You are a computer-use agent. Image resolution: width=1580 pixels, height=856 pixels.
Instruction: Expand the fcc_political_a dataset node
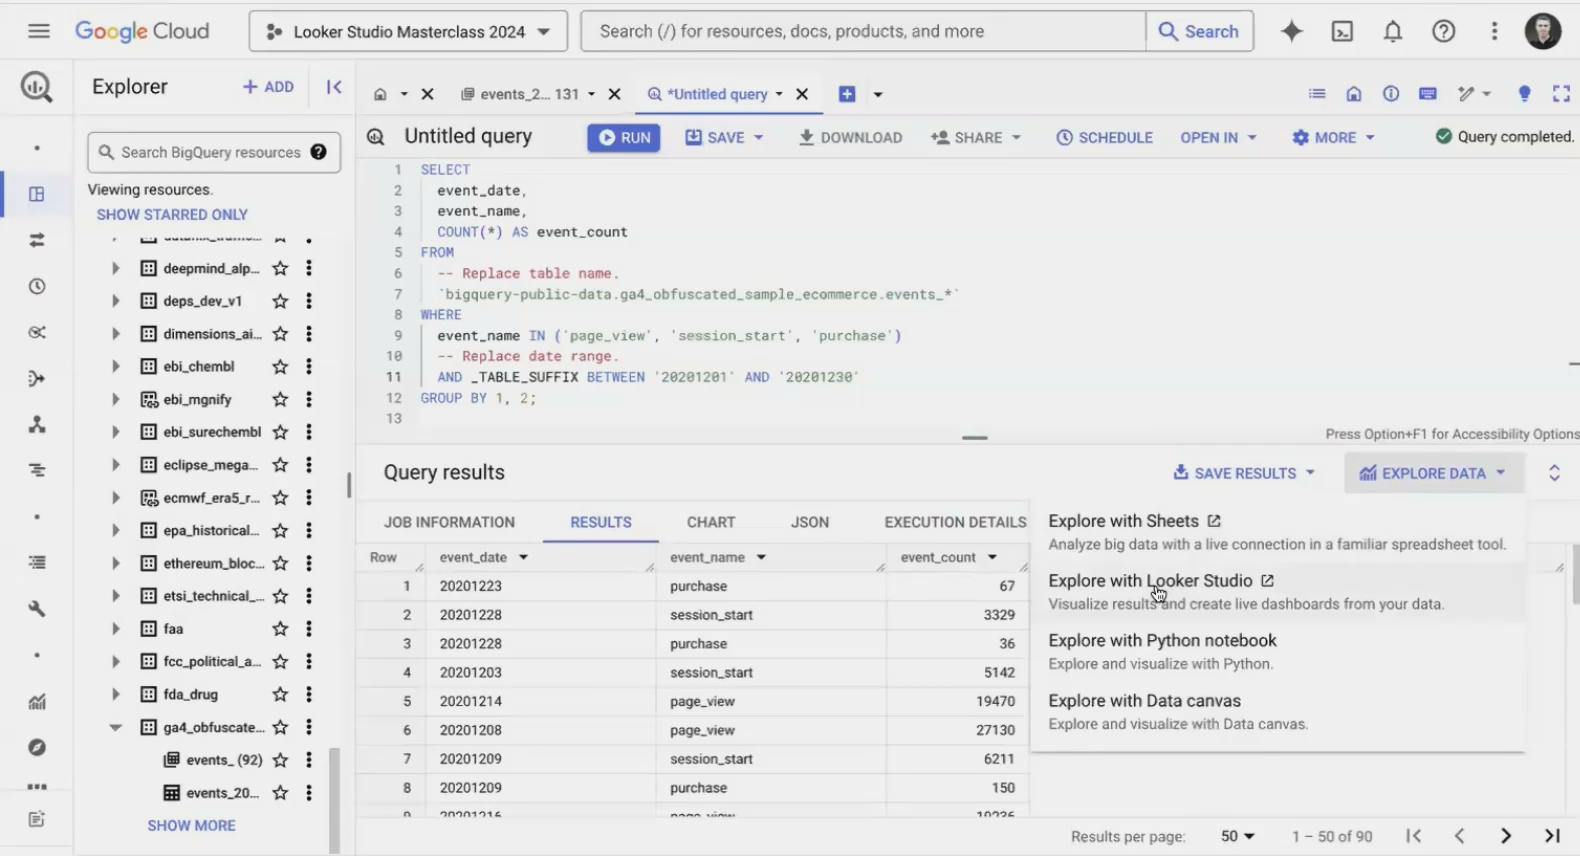pyautogui.click(x=115, y=661)
